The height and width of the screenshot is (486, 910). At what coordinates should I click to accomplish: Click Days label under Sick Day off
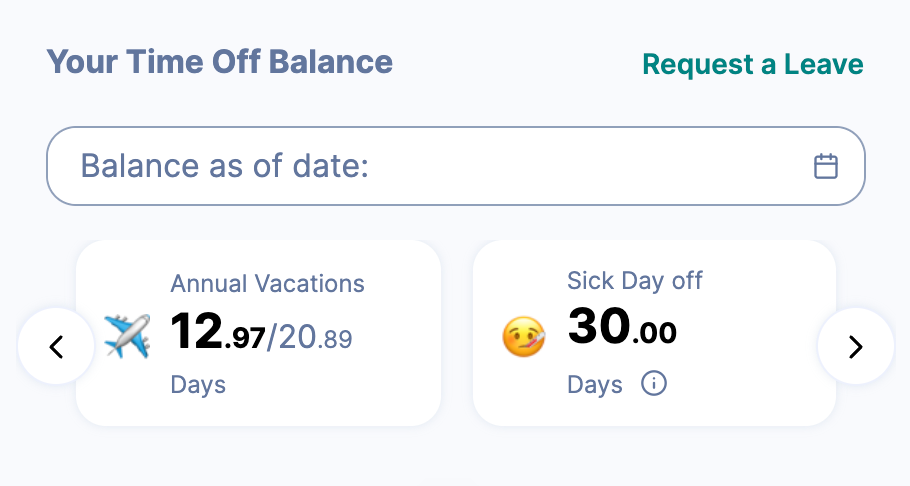594,384
